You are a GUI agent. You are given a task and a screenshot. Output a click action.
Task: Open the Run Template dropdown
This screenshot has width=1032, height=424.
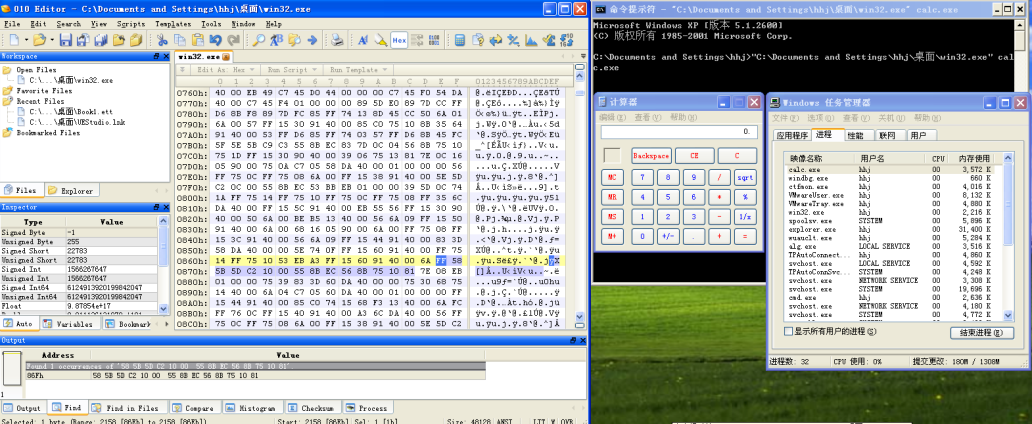(x=357, y=69)
